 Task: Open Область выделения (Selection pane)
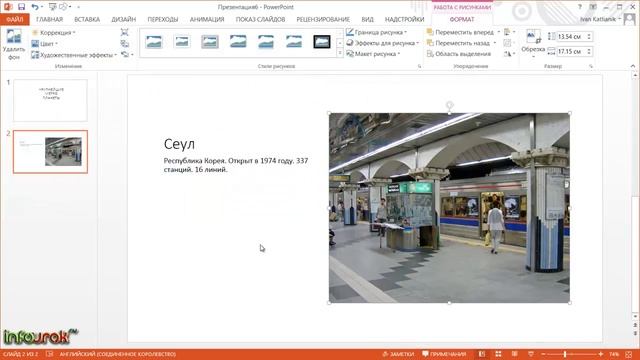[x=459, y=54]
